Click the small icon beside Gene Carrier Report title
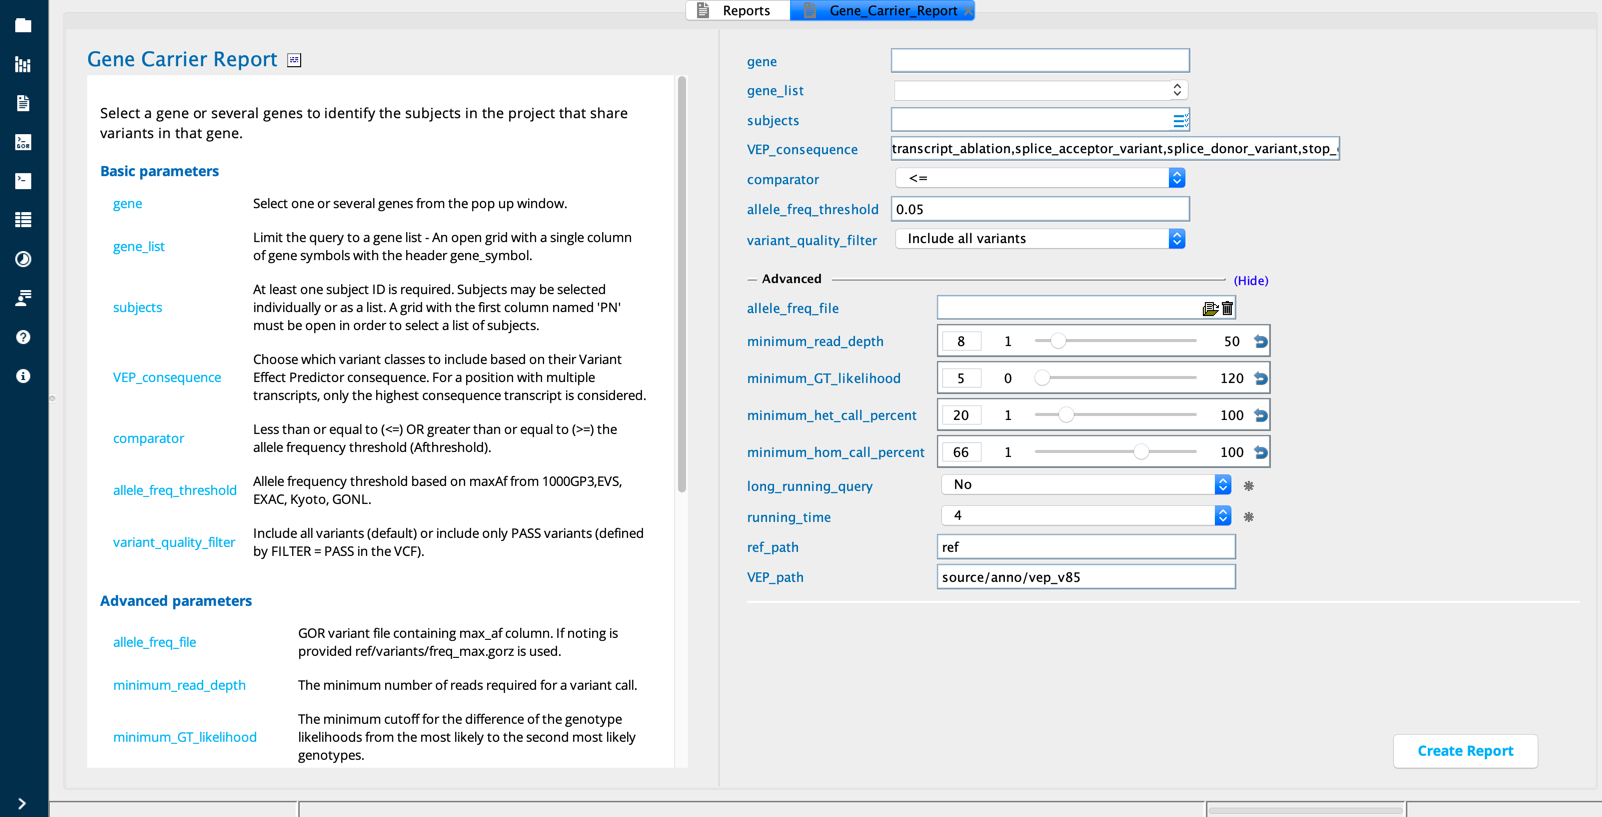Image resolution: width=1602 pixels, height=817 pixels. tap(294, 60)
